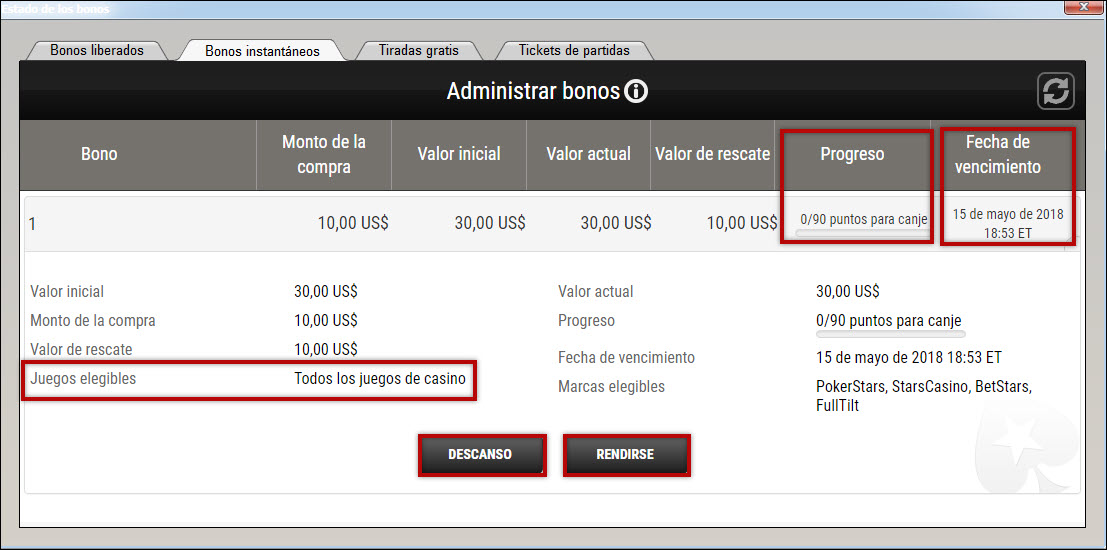The image size is (1107, 550).
Task: Click '0/90 puntos para canje' in table row
Action: pyautogui.click(x=863, y=219)
